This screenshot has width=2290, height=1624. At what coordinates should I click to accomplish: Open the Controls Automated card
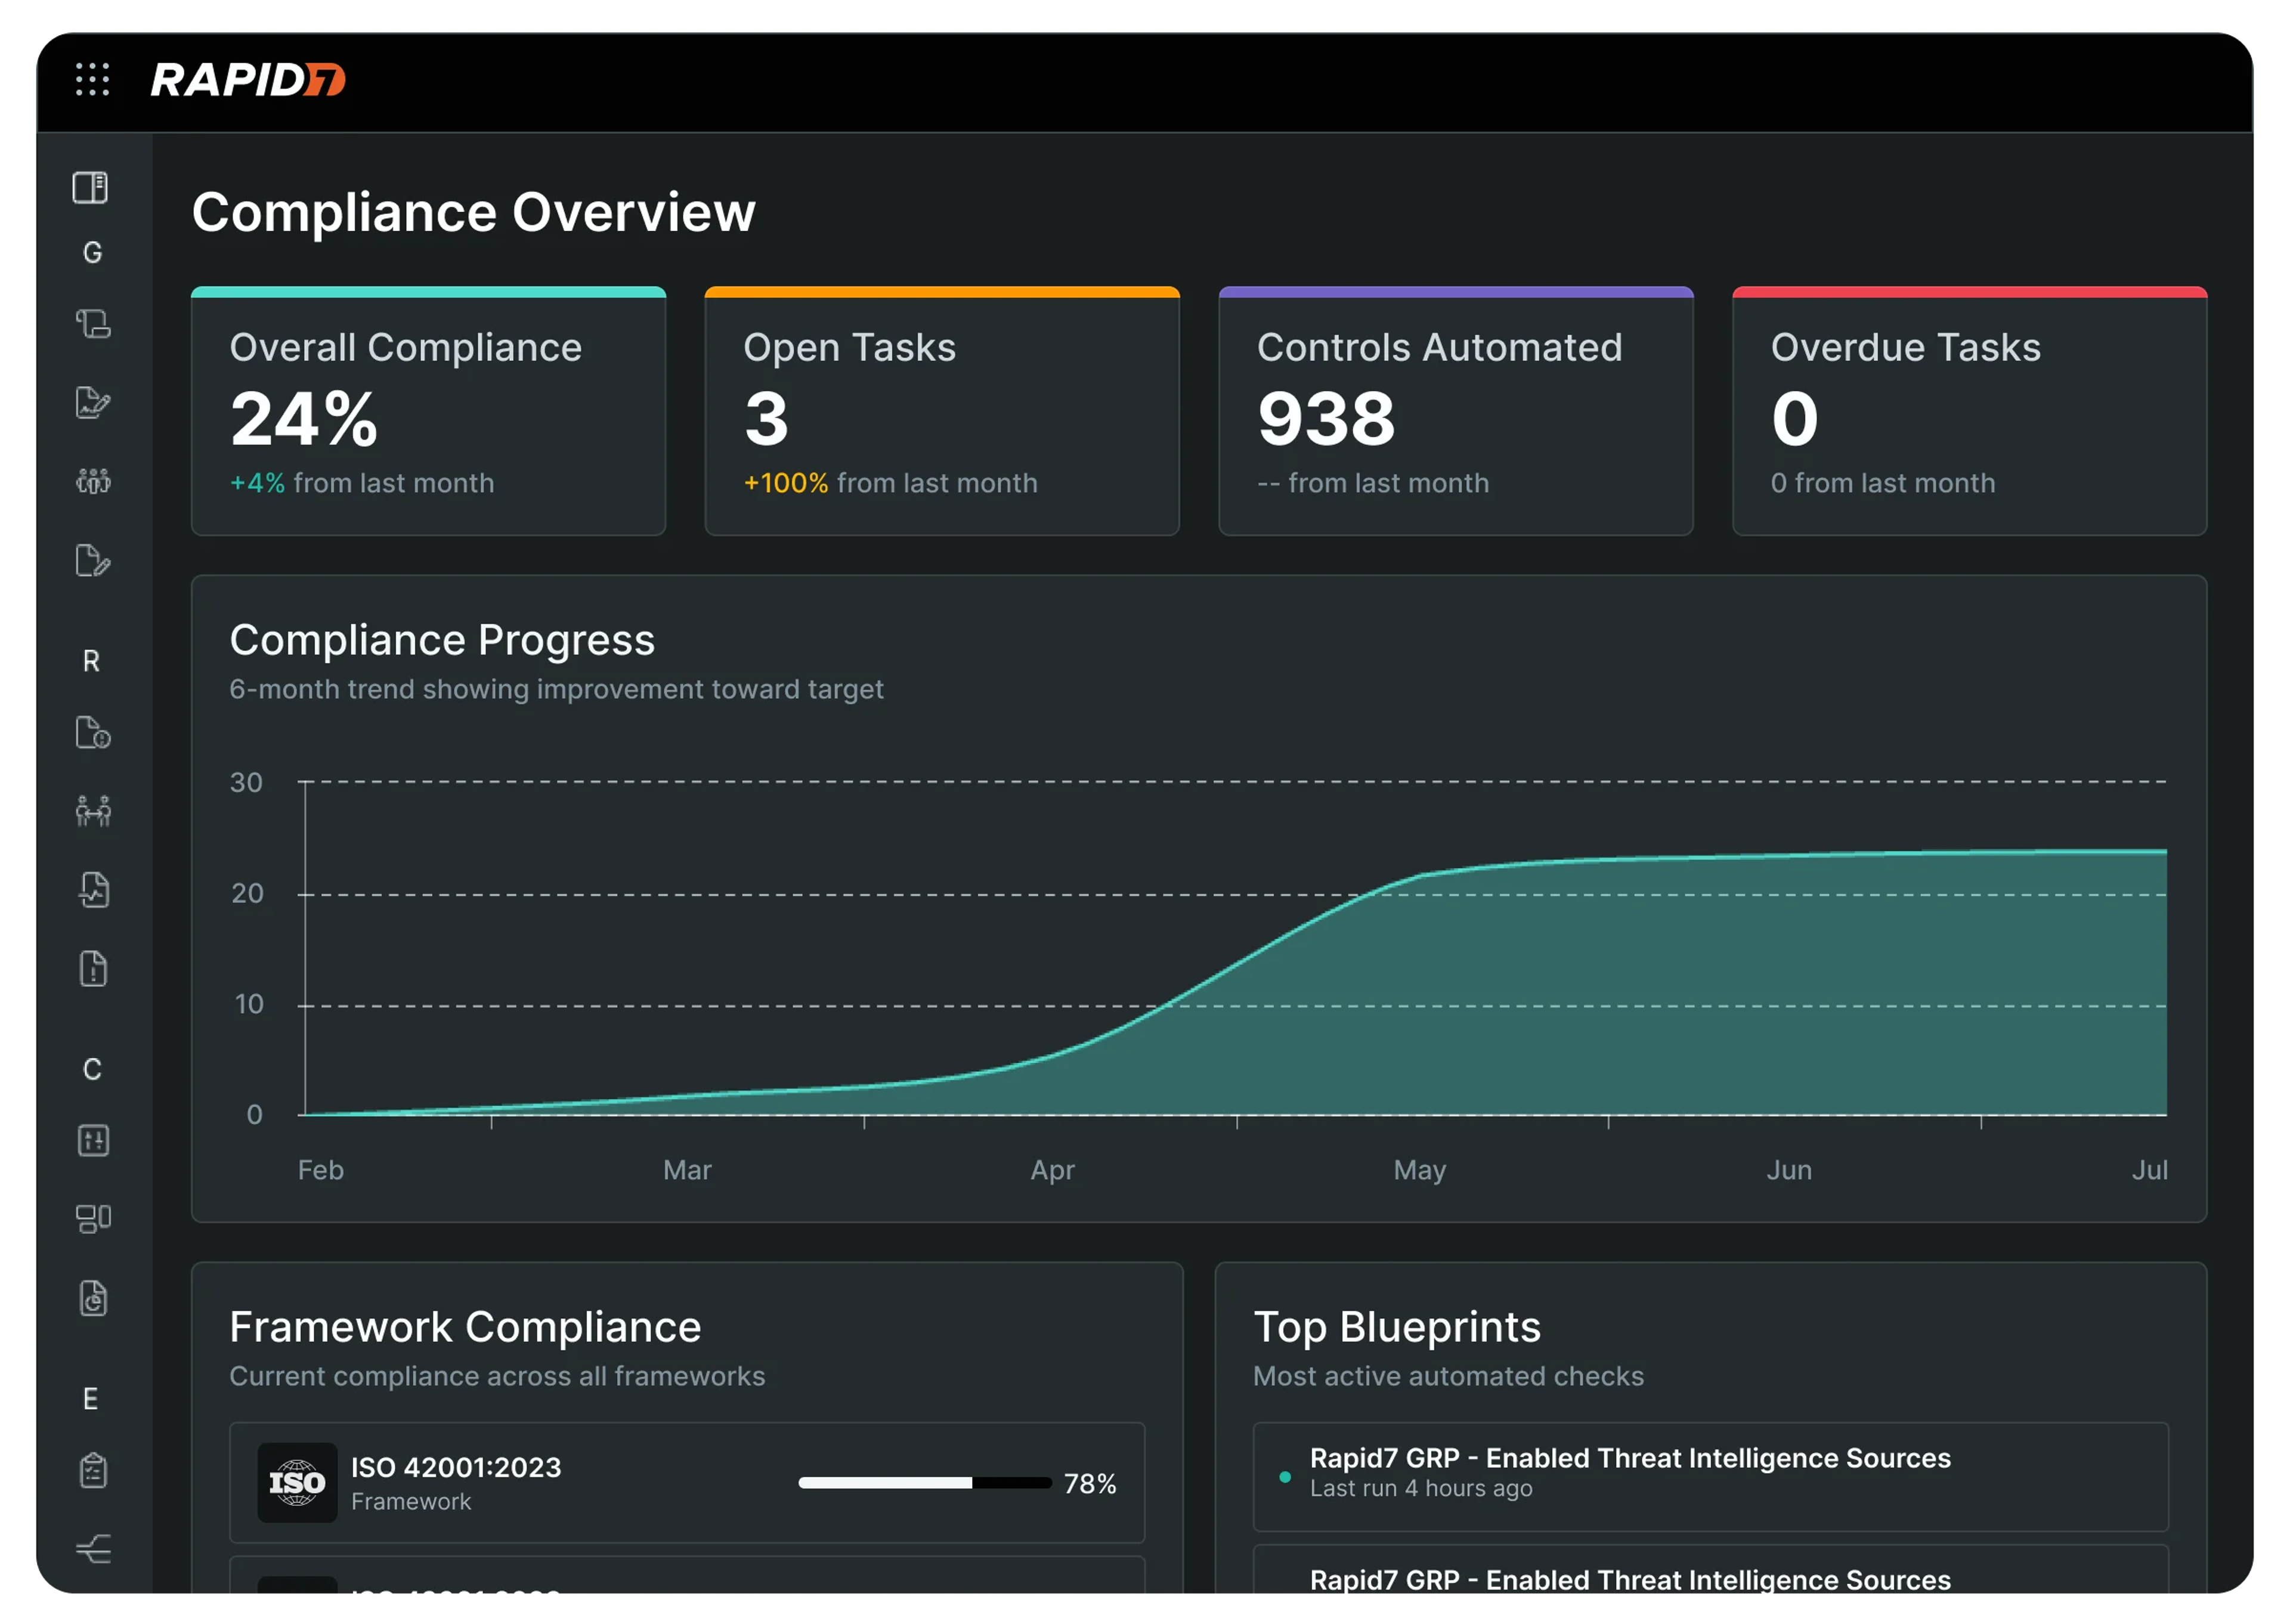click(1456, 411)
